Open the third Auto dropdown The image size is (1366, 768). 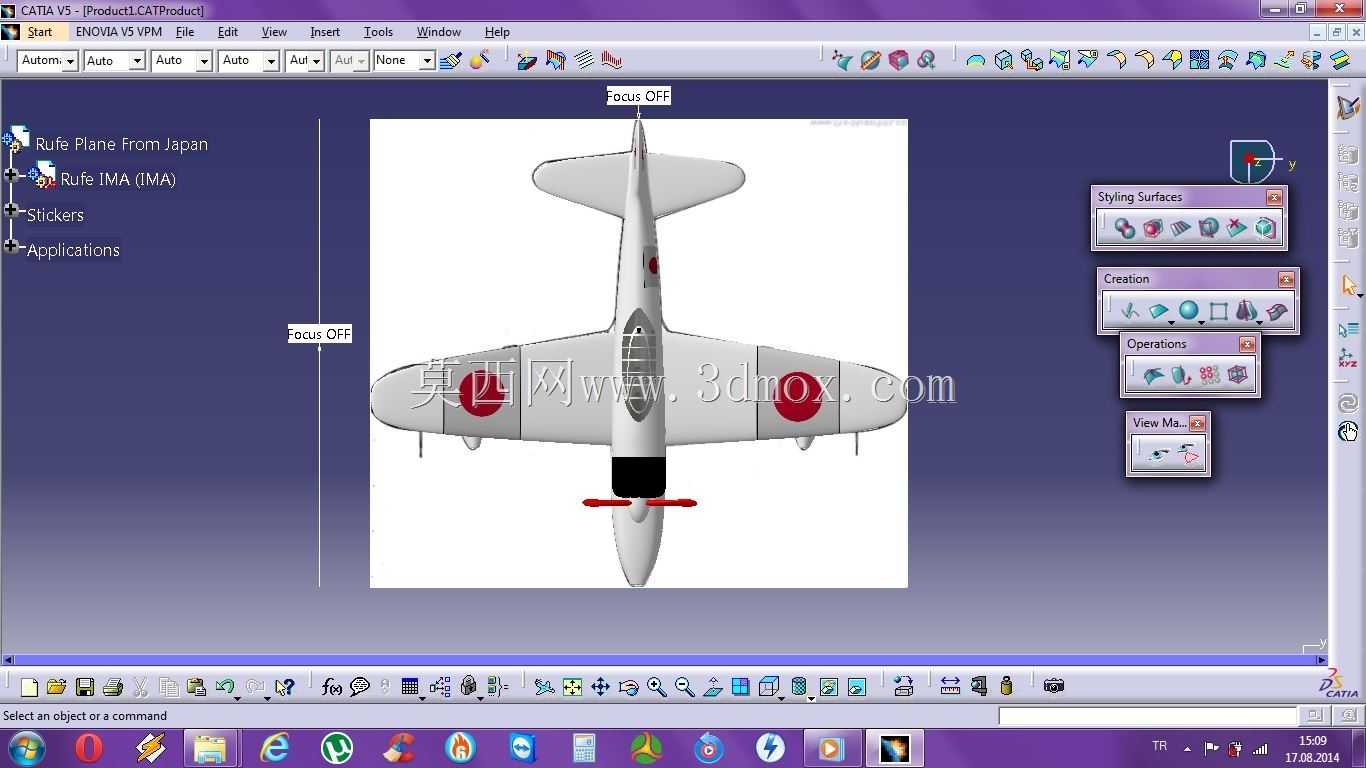click(271, 61)
